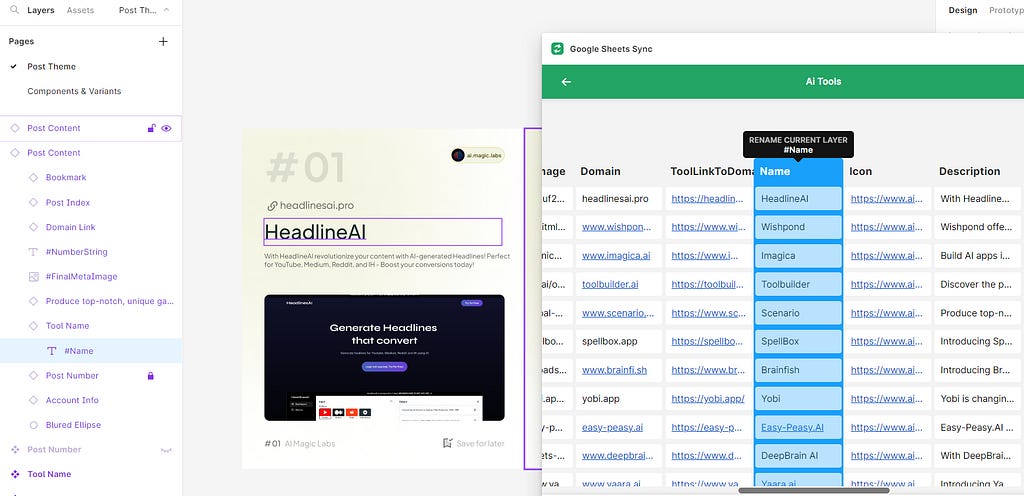Click the headlinesai.pro domain cell
1024x496 pixels.
click(x=618, y=198)
